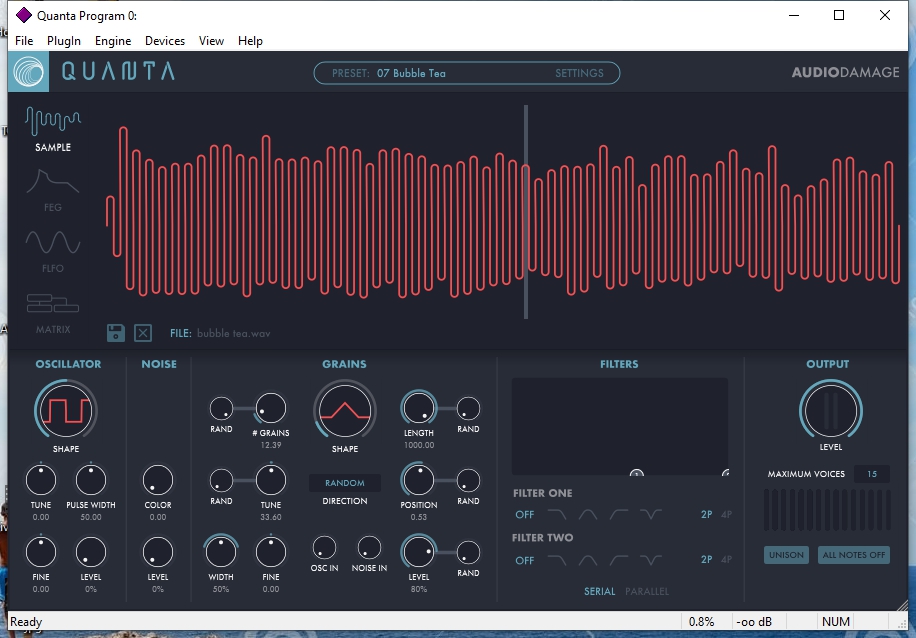Click the SETTINGS button
Viewport: 916px width, 638px height.
[x=579, y=73]
